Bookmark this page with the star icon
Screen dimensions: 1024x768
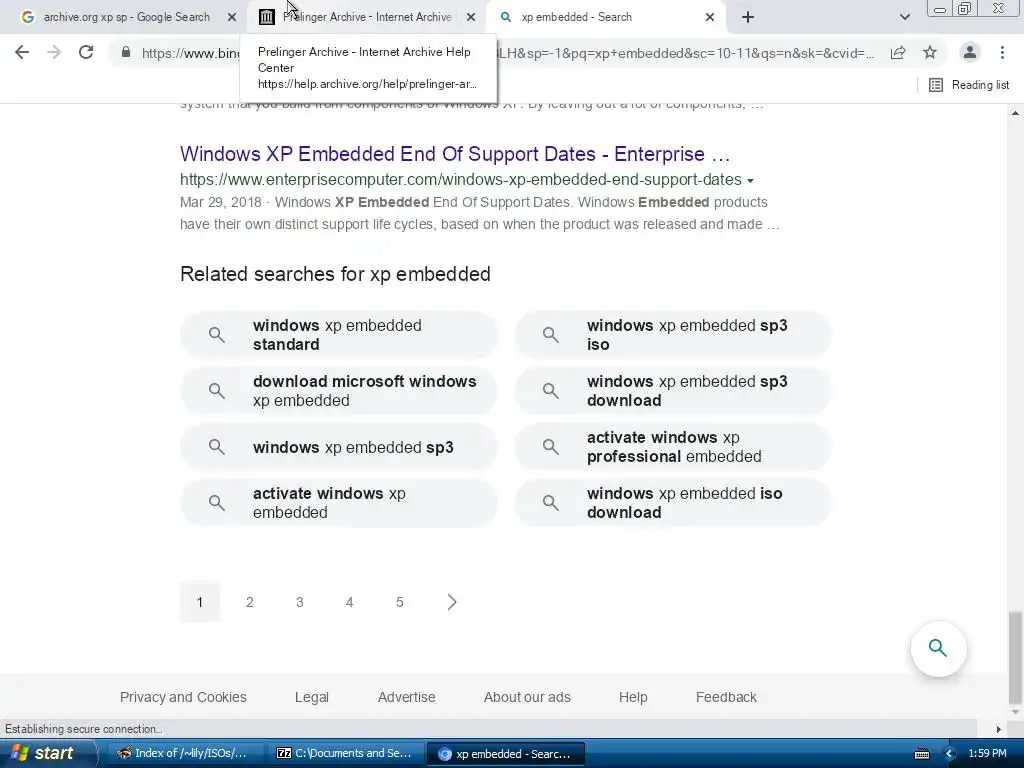click(930, 53)
